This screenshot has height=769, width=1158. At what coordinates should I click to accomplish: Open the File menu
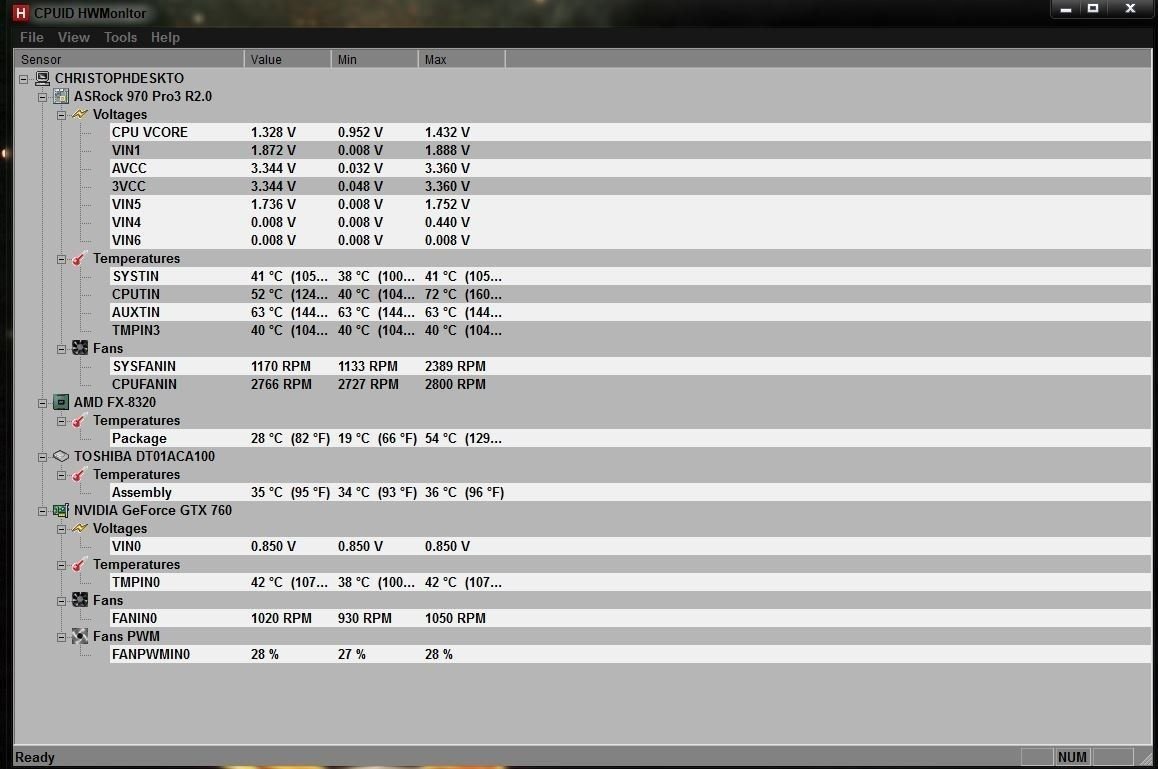click(32, 37)
